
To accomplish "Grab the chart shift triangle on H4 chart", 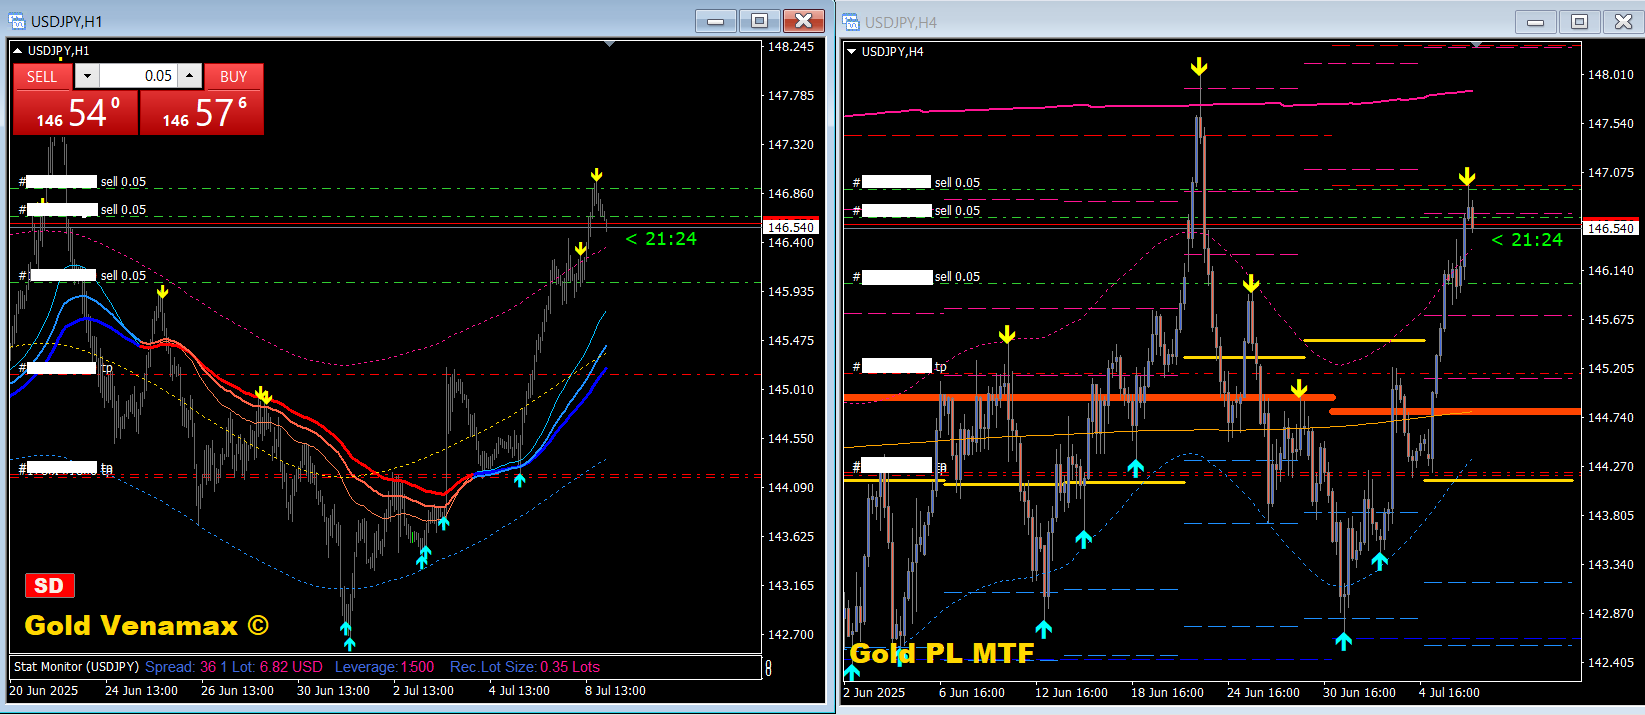I will click(x=1477, y=44).
